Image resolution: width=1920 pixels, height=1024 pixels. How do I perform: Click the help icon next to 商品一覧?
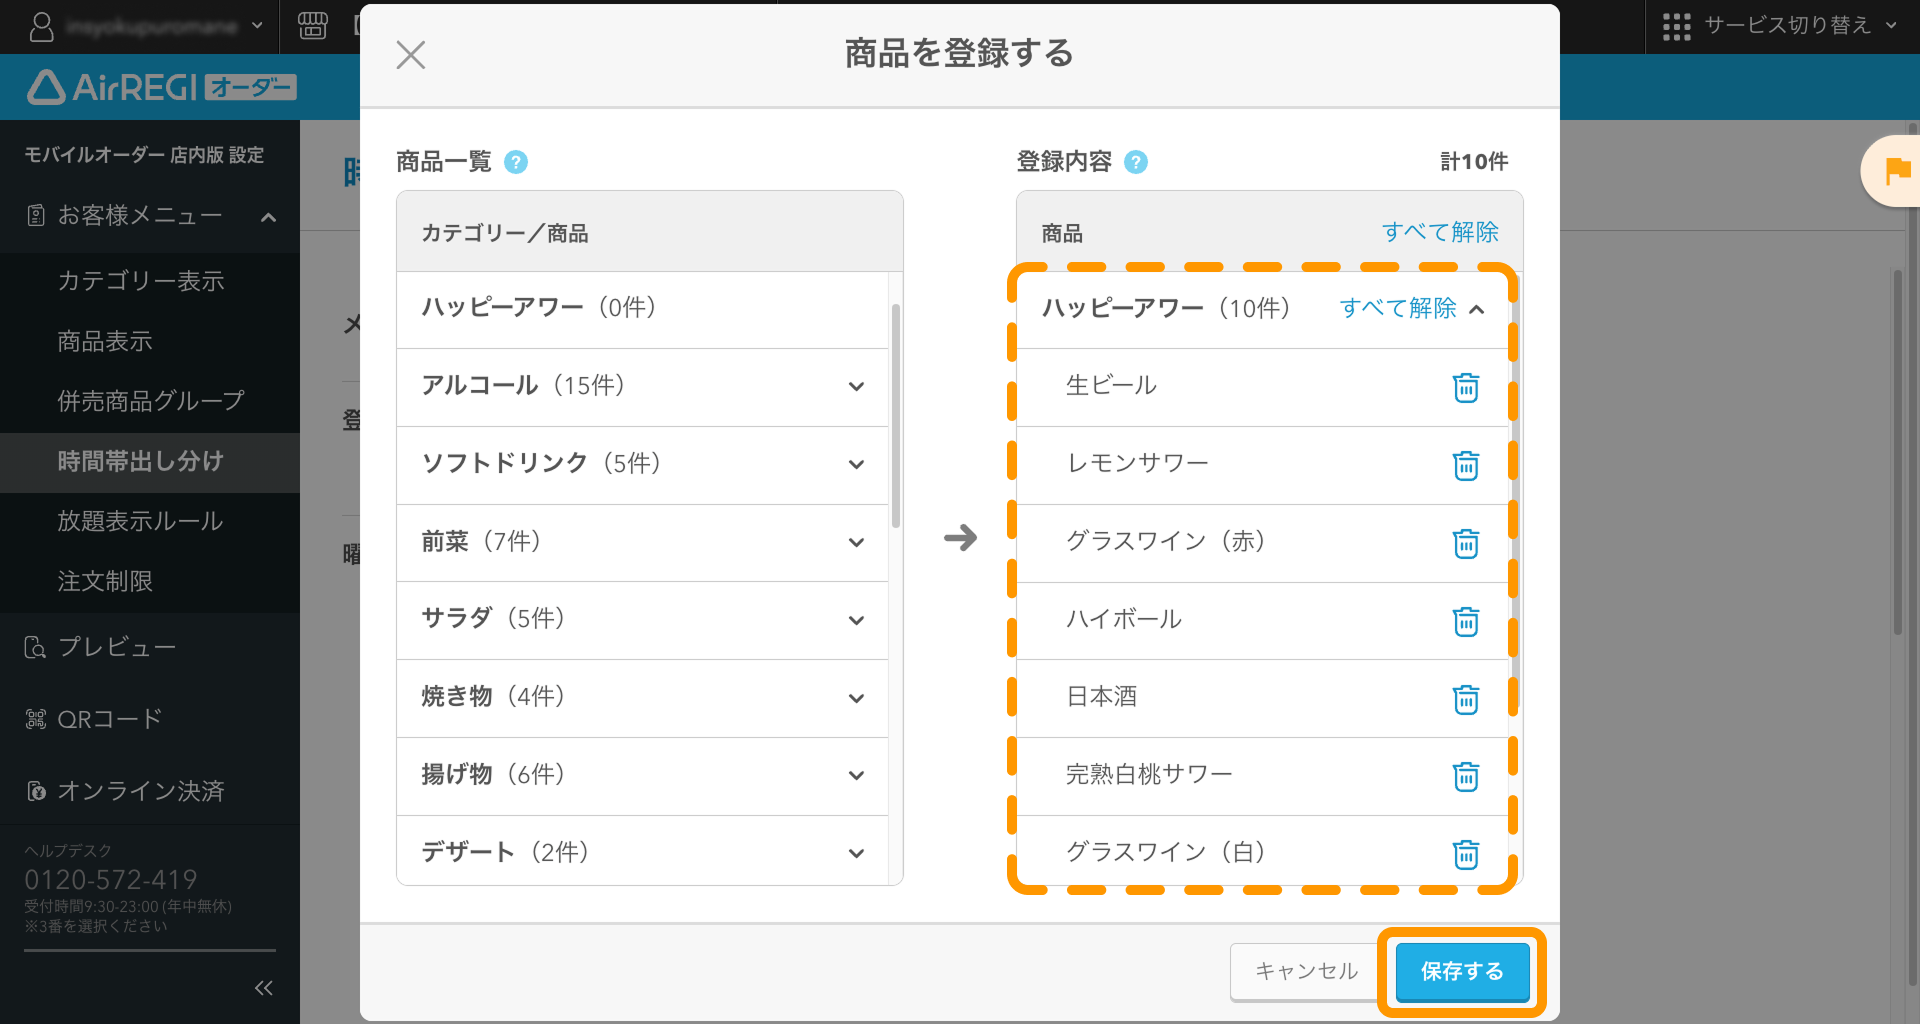516,162
